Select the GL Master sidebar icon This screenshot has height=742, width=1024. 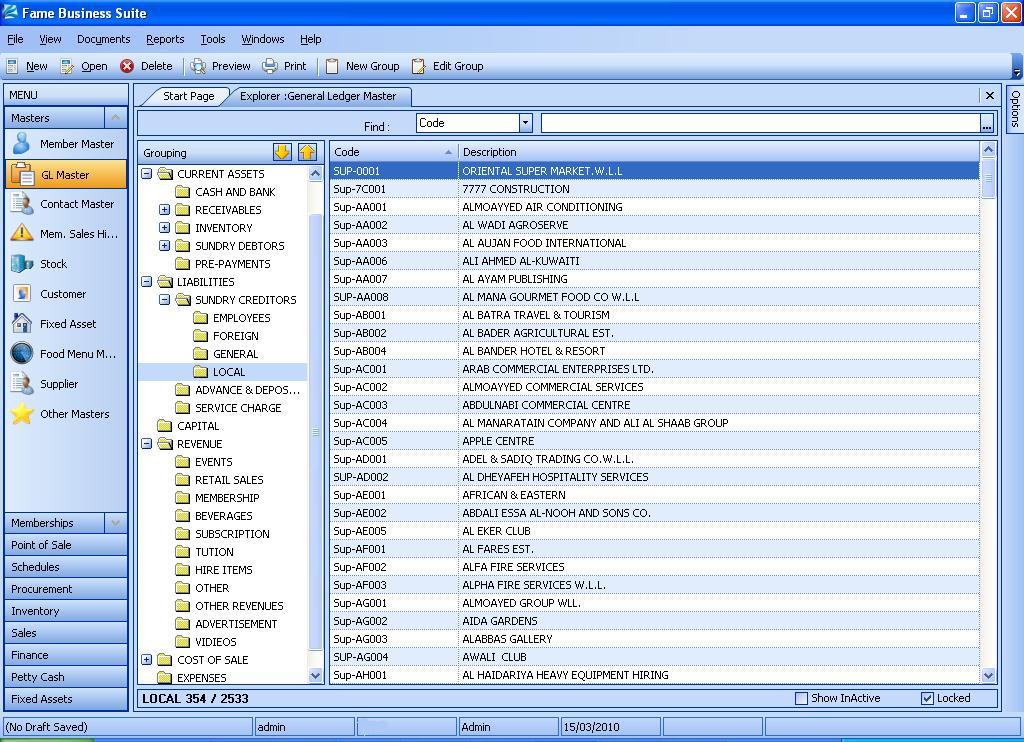(22, 174)
